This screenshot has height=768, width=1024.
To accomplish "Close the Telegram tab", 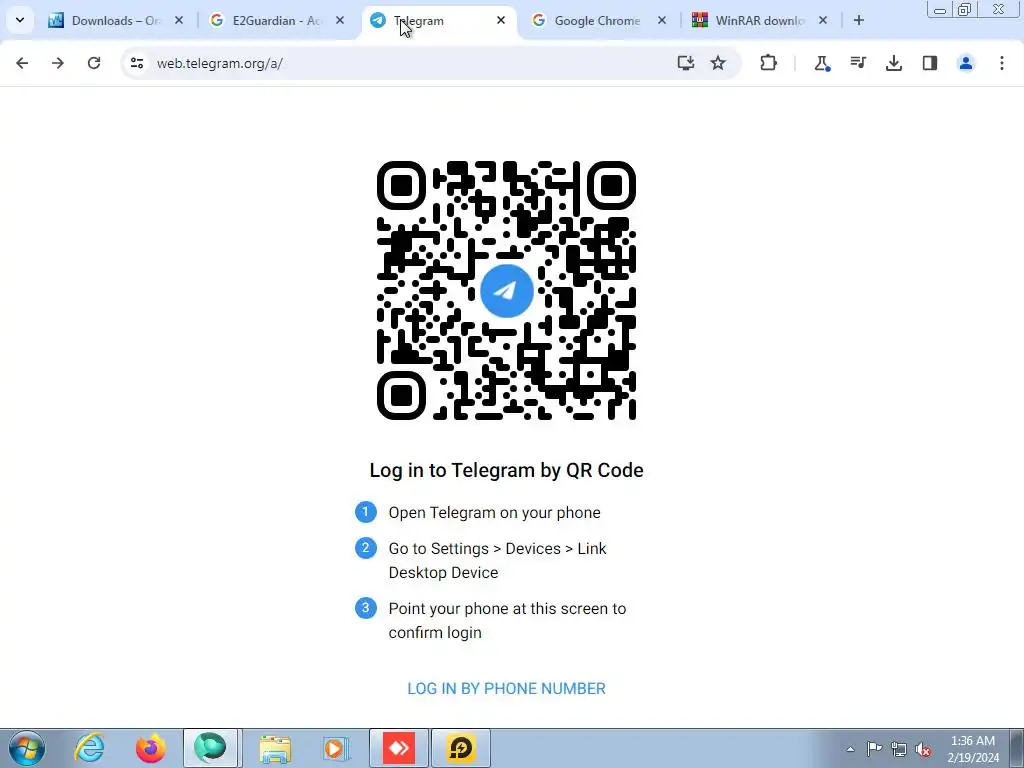I will tap(501, 21).
